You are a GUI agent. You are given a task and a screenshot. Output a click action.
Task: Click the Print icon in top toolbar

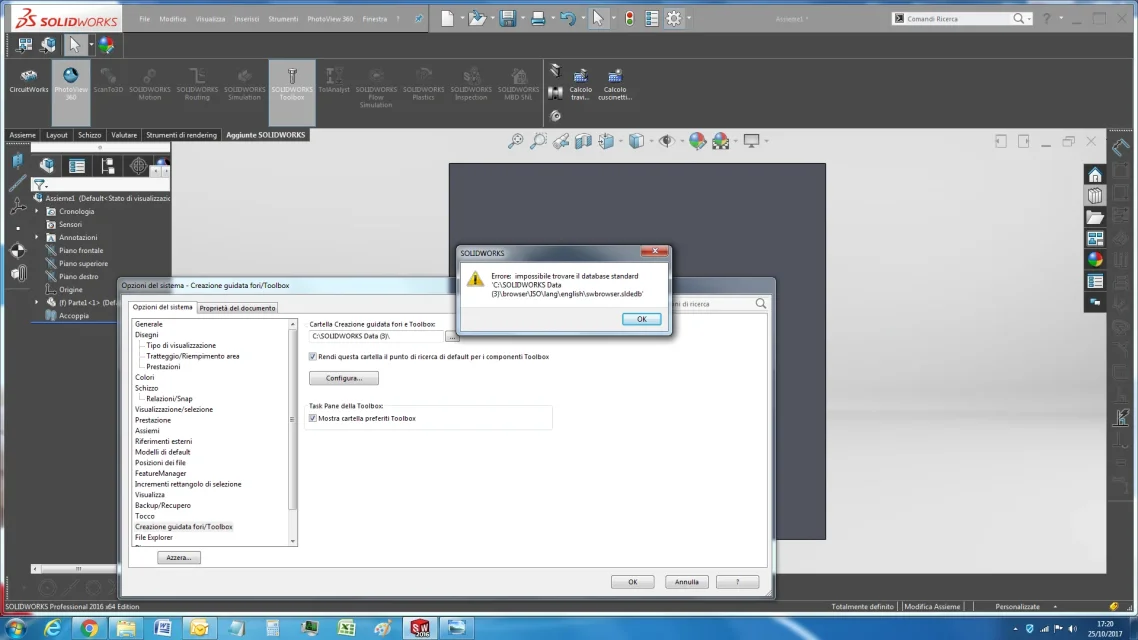[x=538, y=19]
